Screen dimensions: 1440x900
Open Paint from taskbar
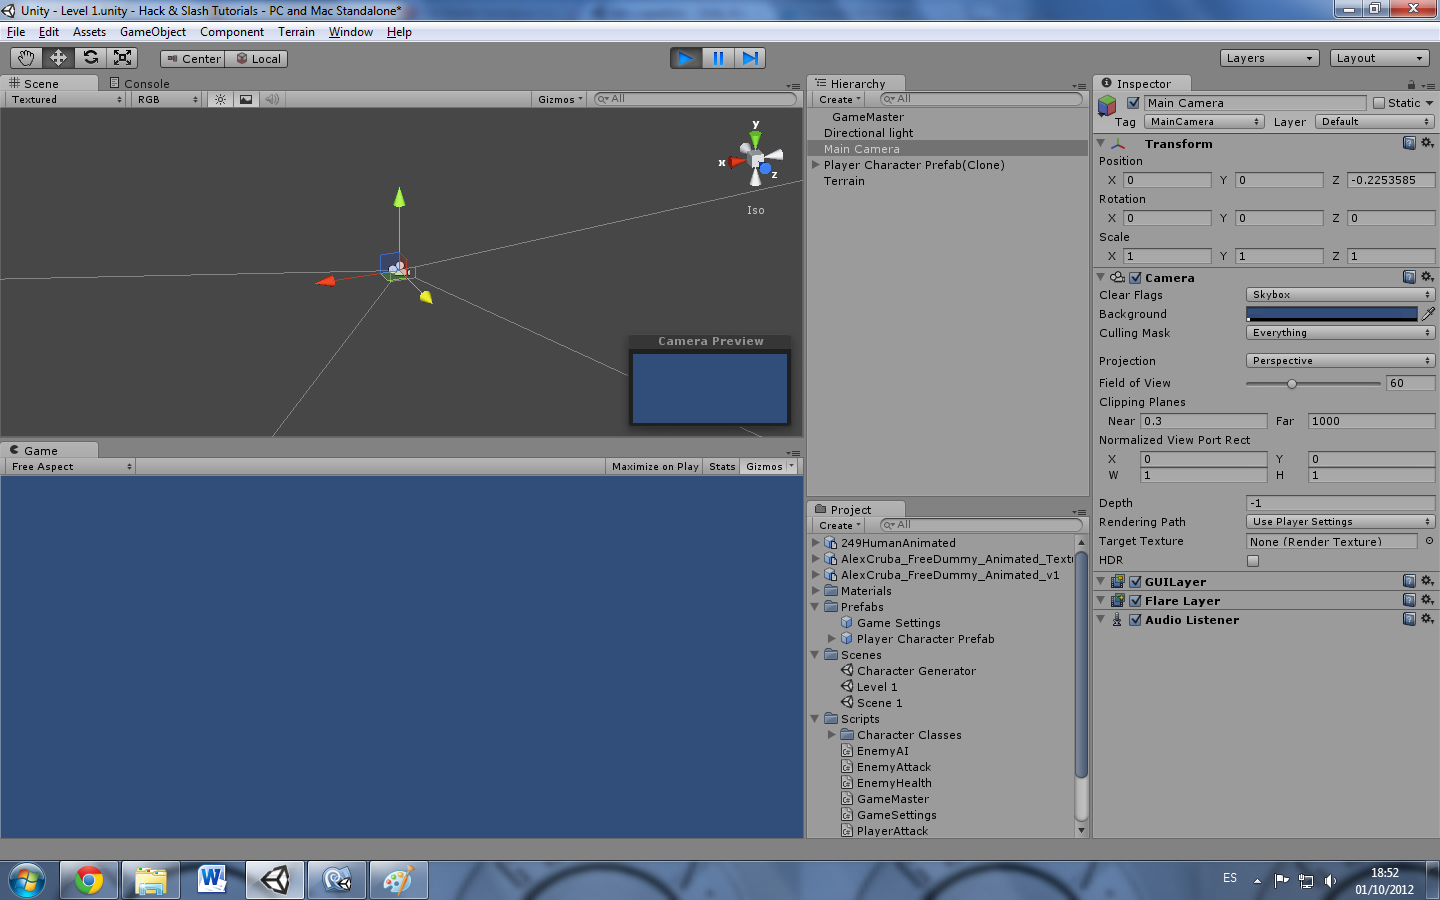(398, 880)
